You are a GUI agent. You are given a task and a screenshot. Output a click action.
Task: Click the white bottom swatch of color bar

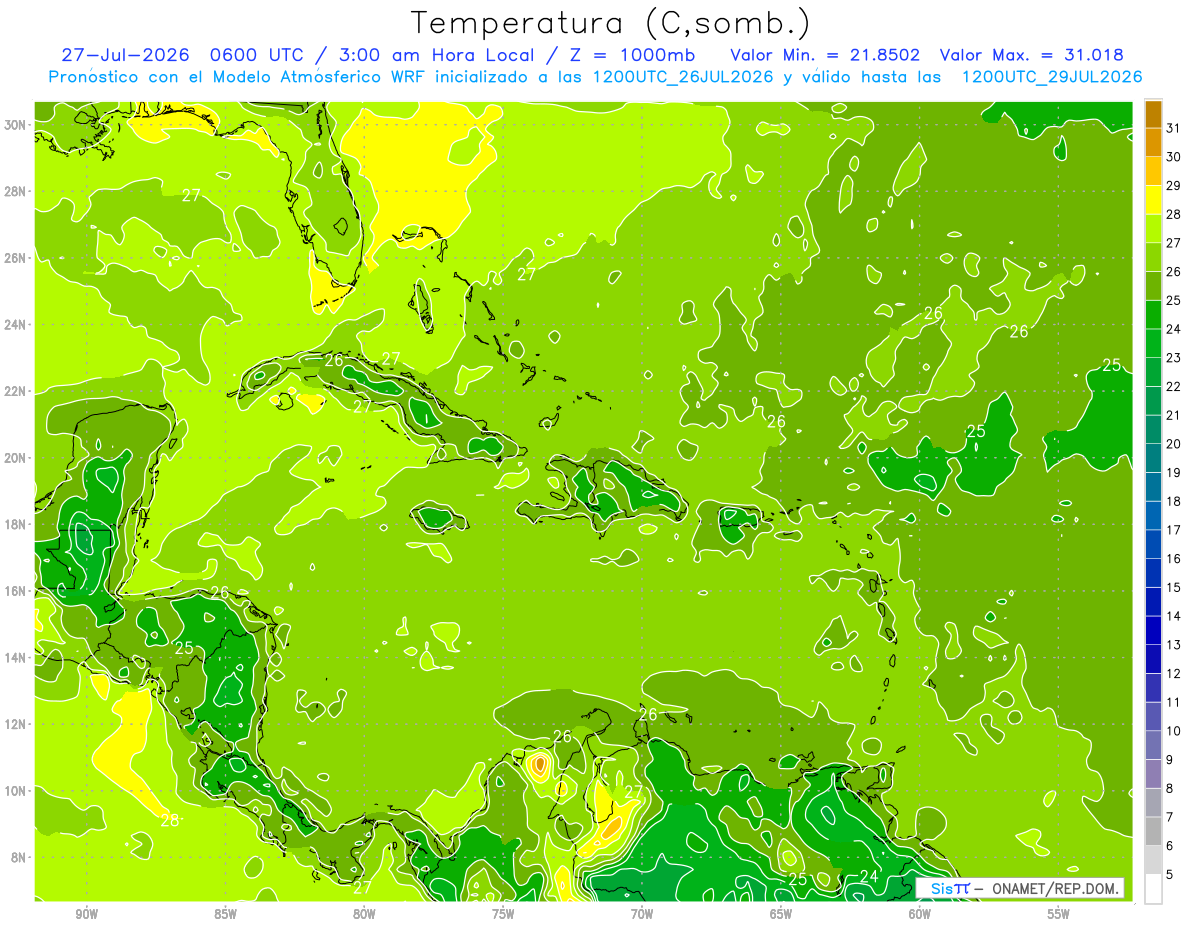(1153, 889)
